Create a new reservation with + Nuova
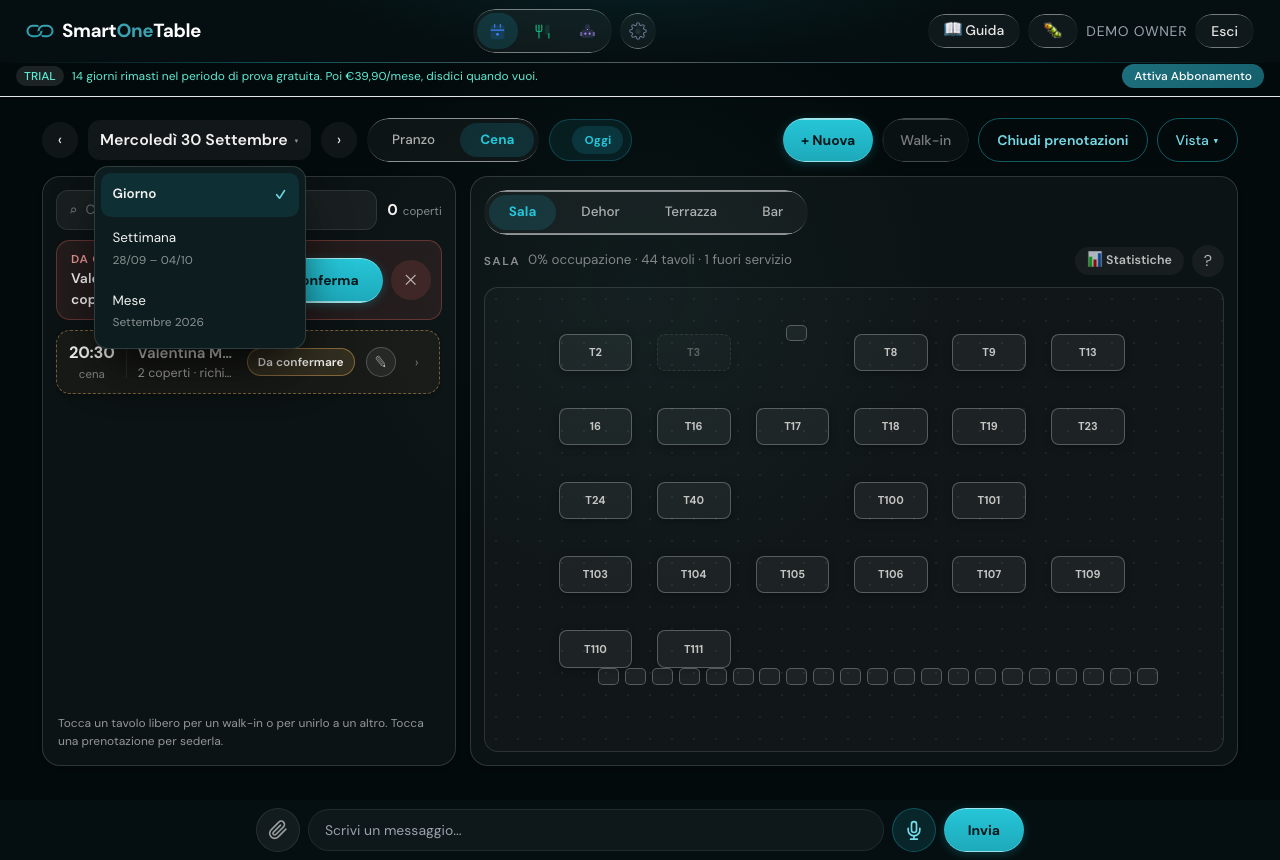This screenshot has height=860, width=1280. [828, 140]
